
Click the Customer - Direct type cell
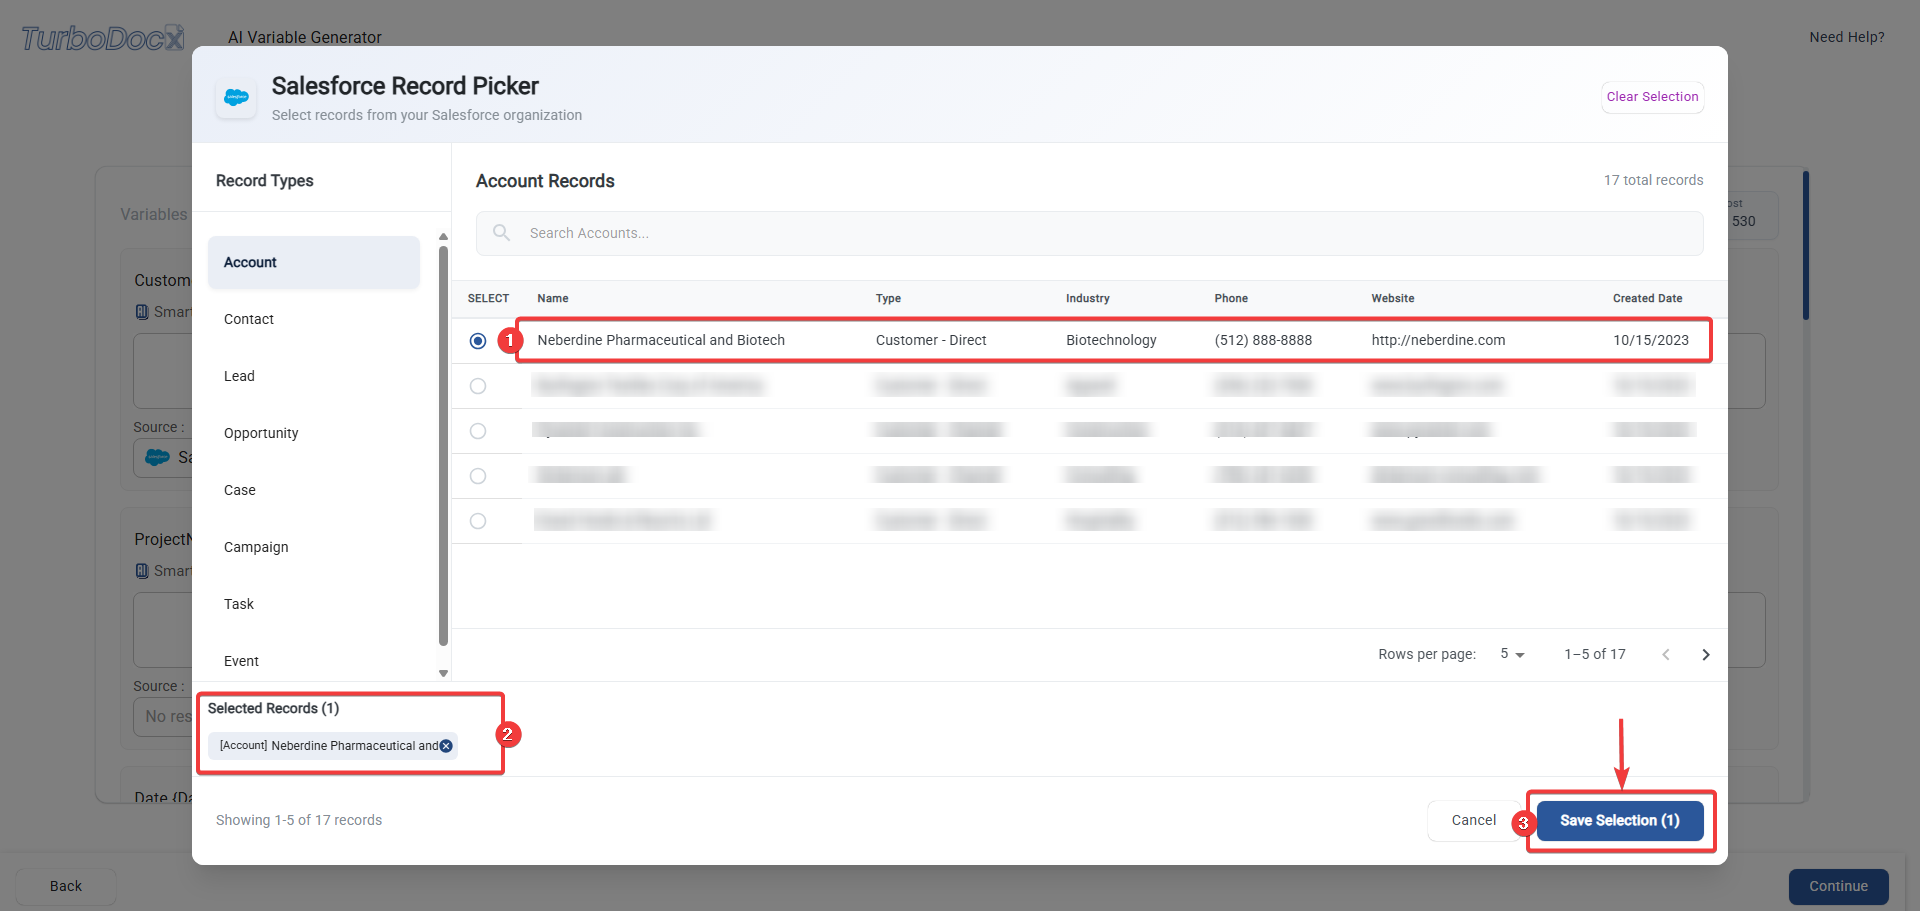click(x=931, y=340)
